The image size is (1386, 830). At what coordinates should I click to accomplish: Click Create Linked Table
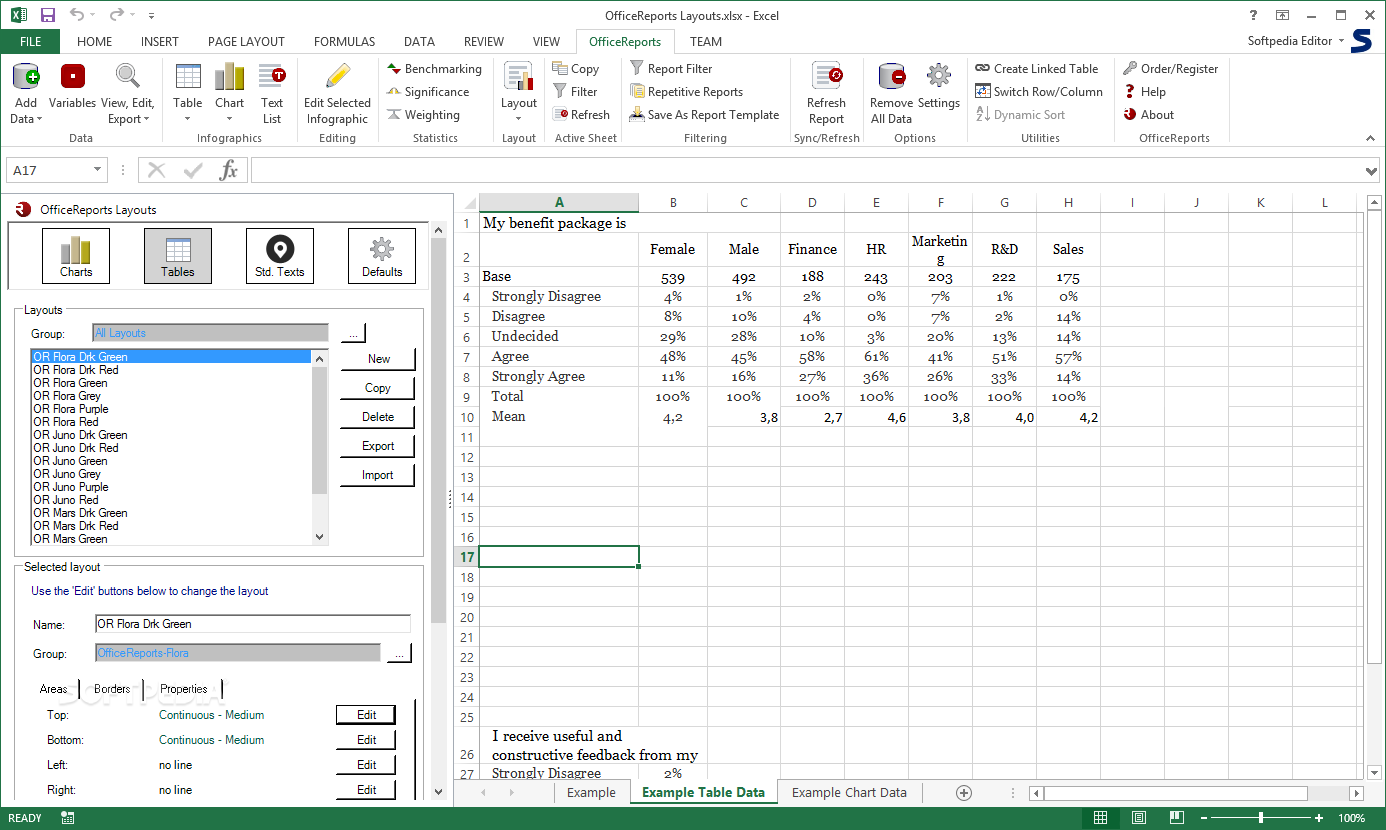[x=1037, y=69]
